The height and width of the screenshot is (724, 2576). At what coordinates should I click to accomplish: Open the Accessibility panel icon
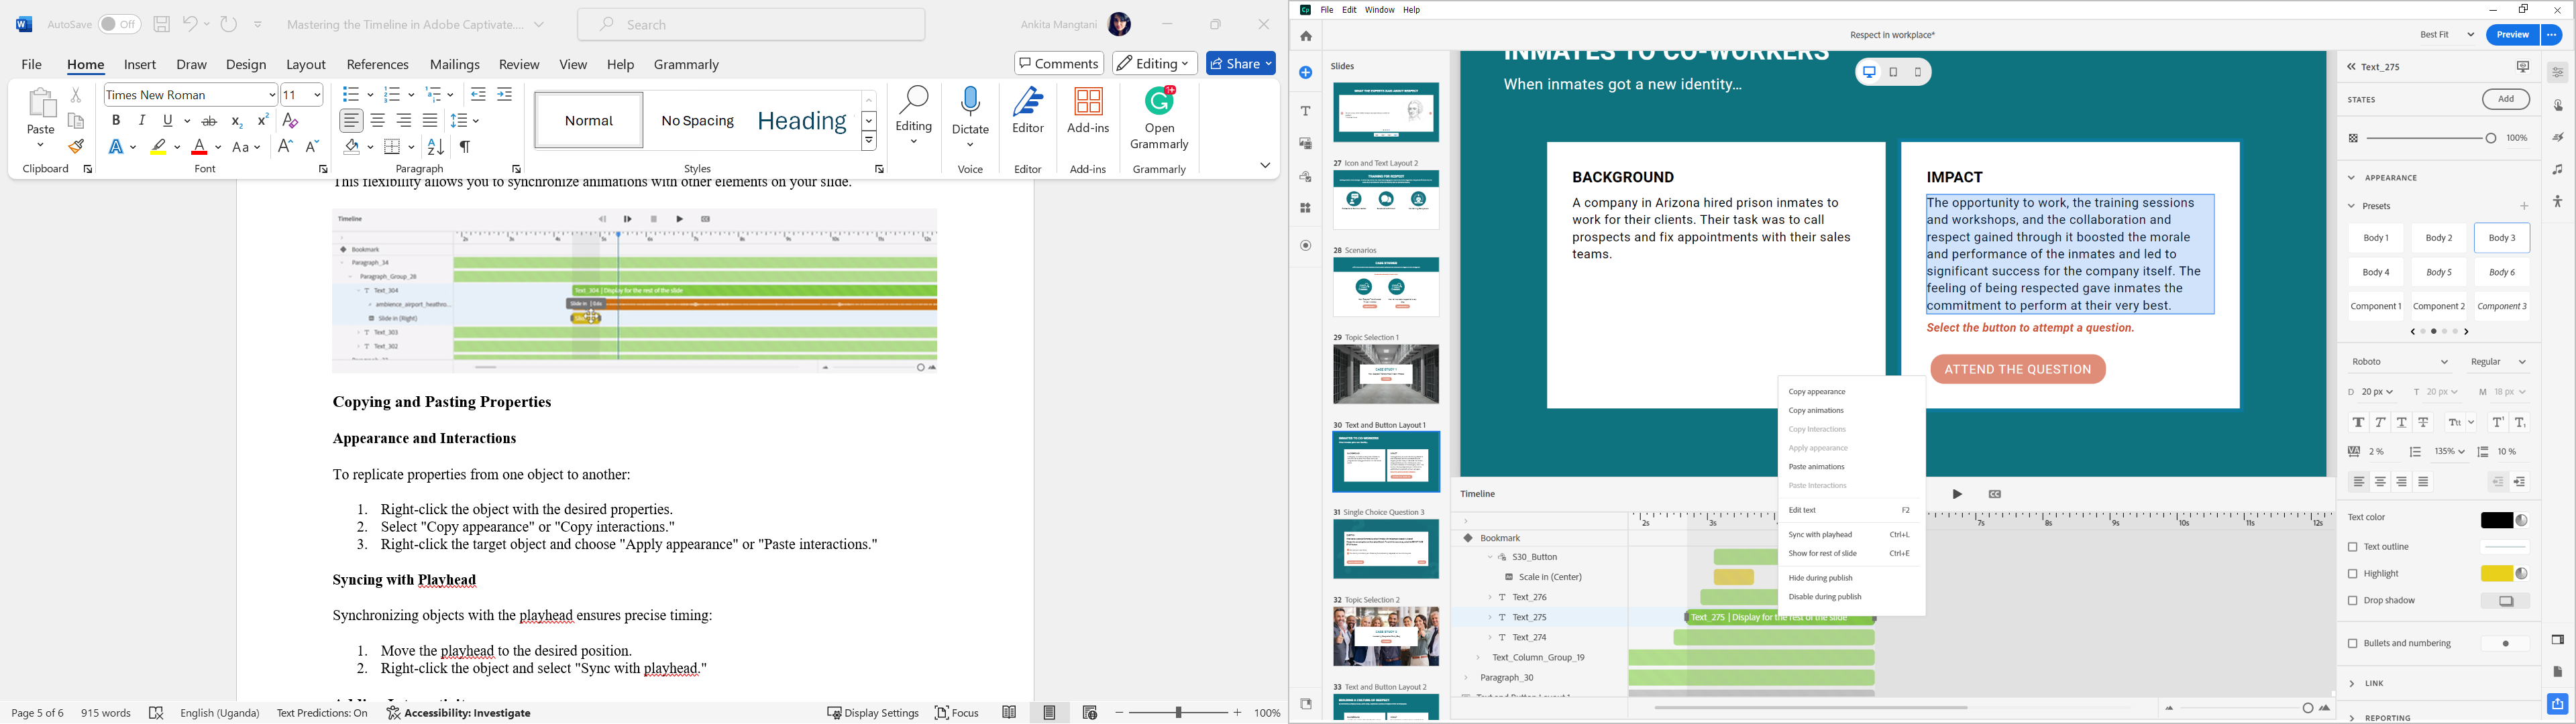coord(2558,202)
